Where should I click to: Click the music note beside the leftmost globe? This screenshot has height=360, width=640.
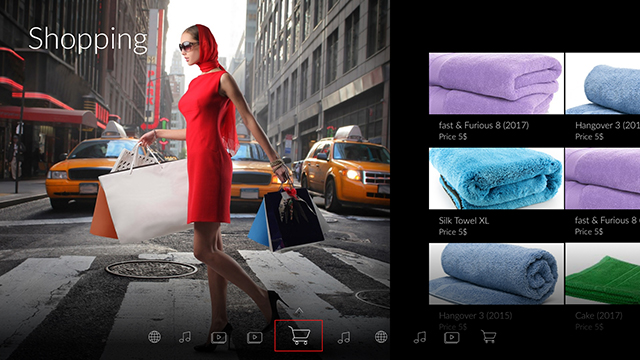185,337
